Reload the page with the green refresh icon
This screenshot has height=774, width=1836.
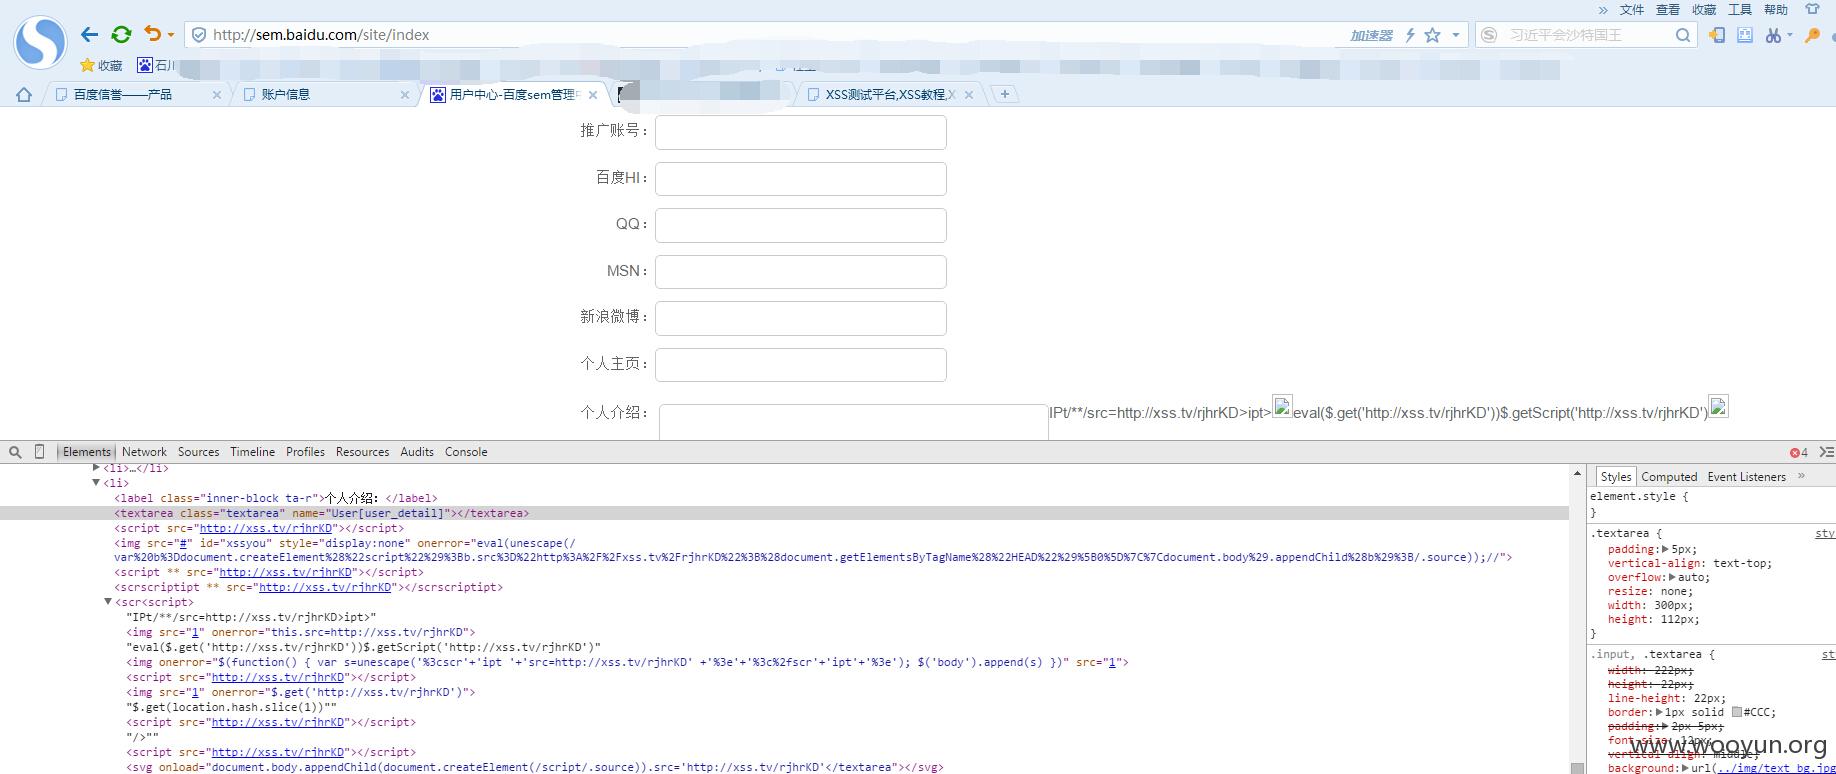coord(121,35)
